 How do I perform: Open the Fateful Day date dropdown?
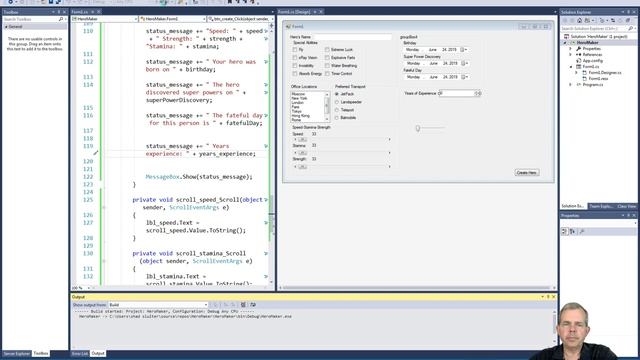click(467, 77)
